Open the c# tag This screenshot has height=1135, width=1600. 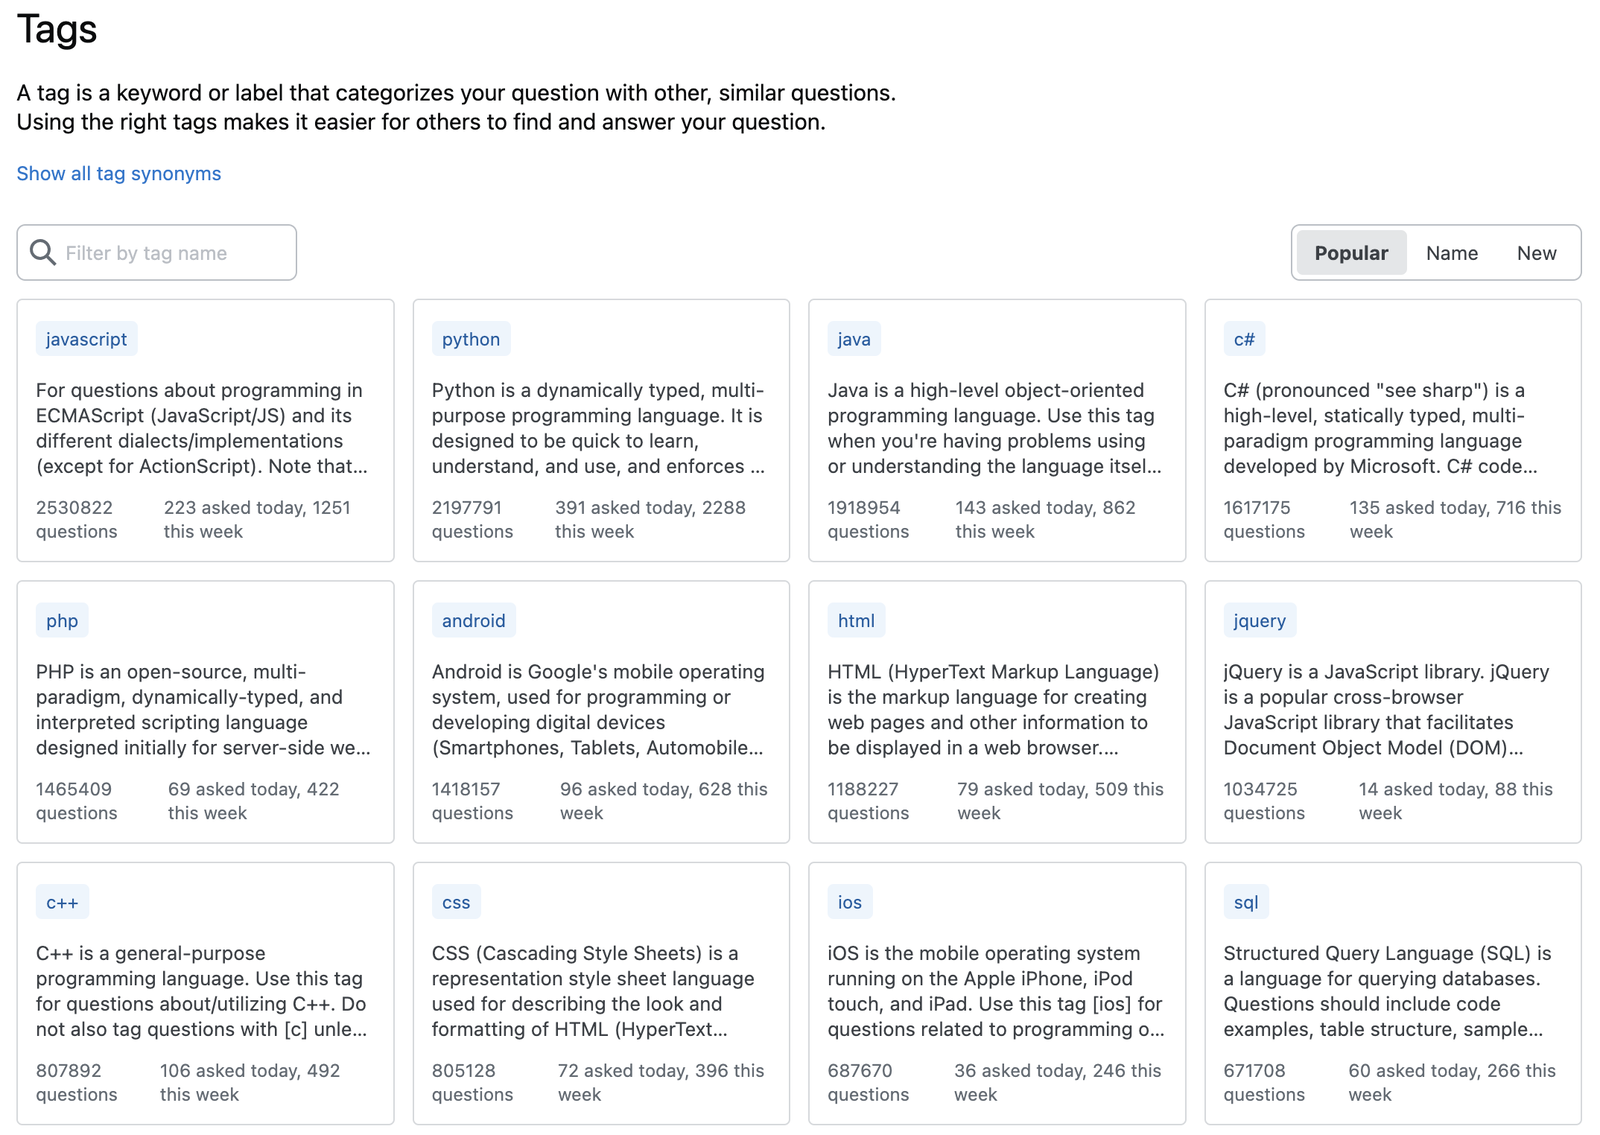1244,339
